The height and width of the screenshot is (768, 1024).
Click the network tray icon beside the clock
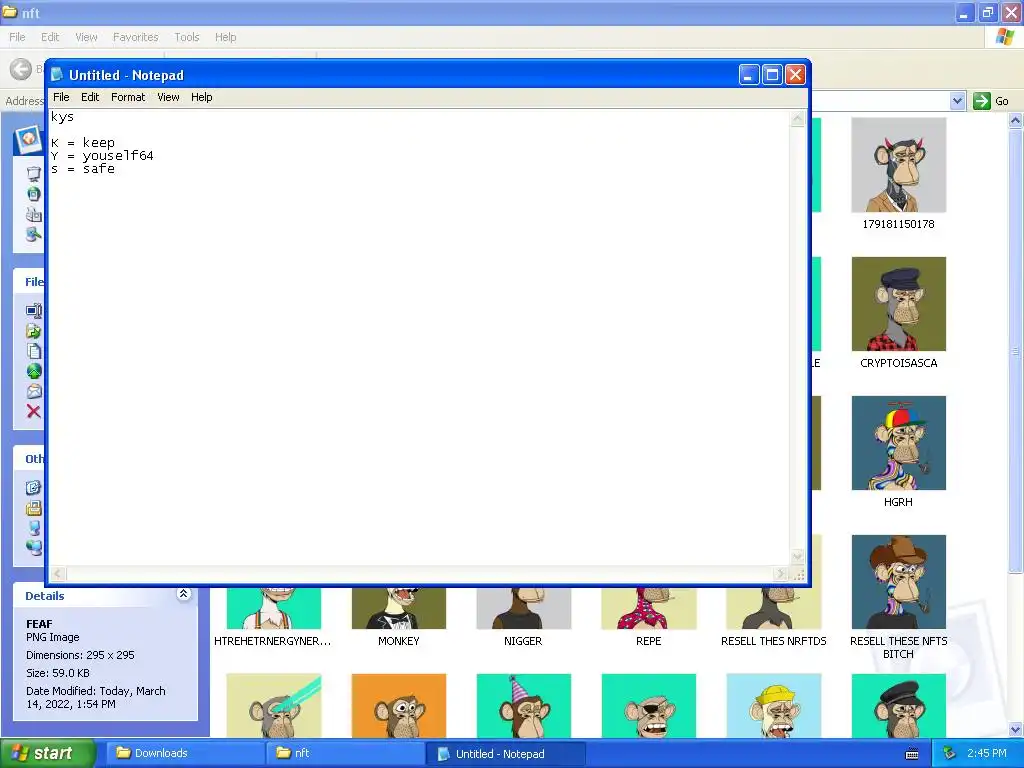coord(950,754)
